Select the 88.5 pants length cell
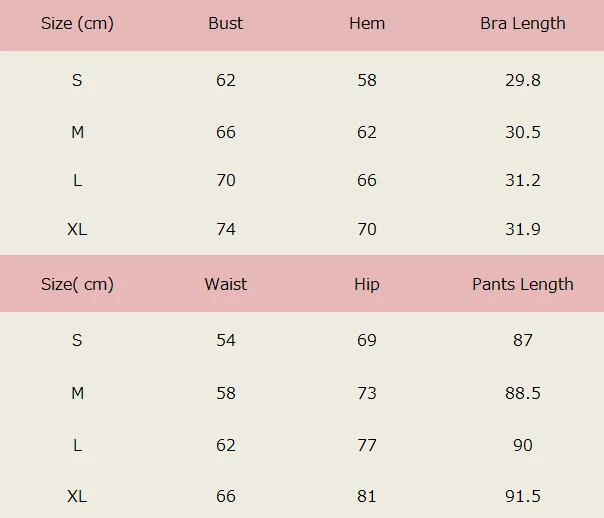This screenshot has width=604, height=518. coord(523,393)
